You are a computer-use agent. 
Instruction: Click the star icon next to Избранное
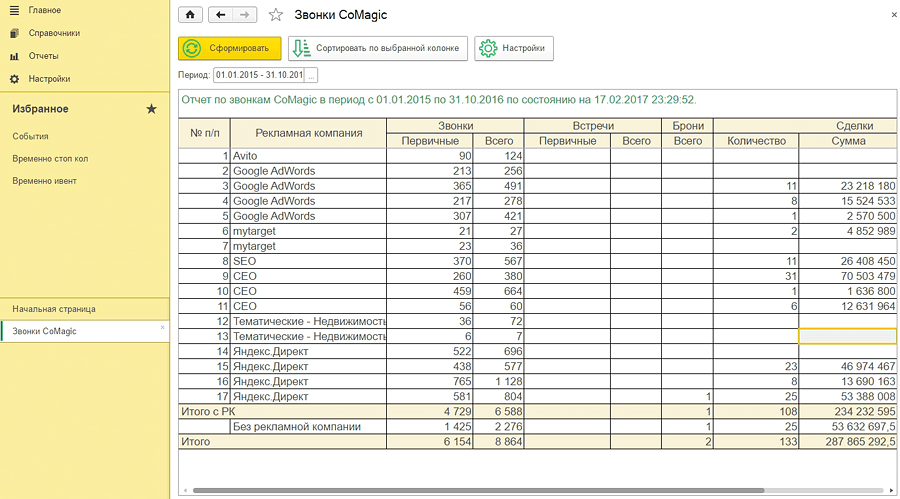pyautogui.click(x=151, y=108)
